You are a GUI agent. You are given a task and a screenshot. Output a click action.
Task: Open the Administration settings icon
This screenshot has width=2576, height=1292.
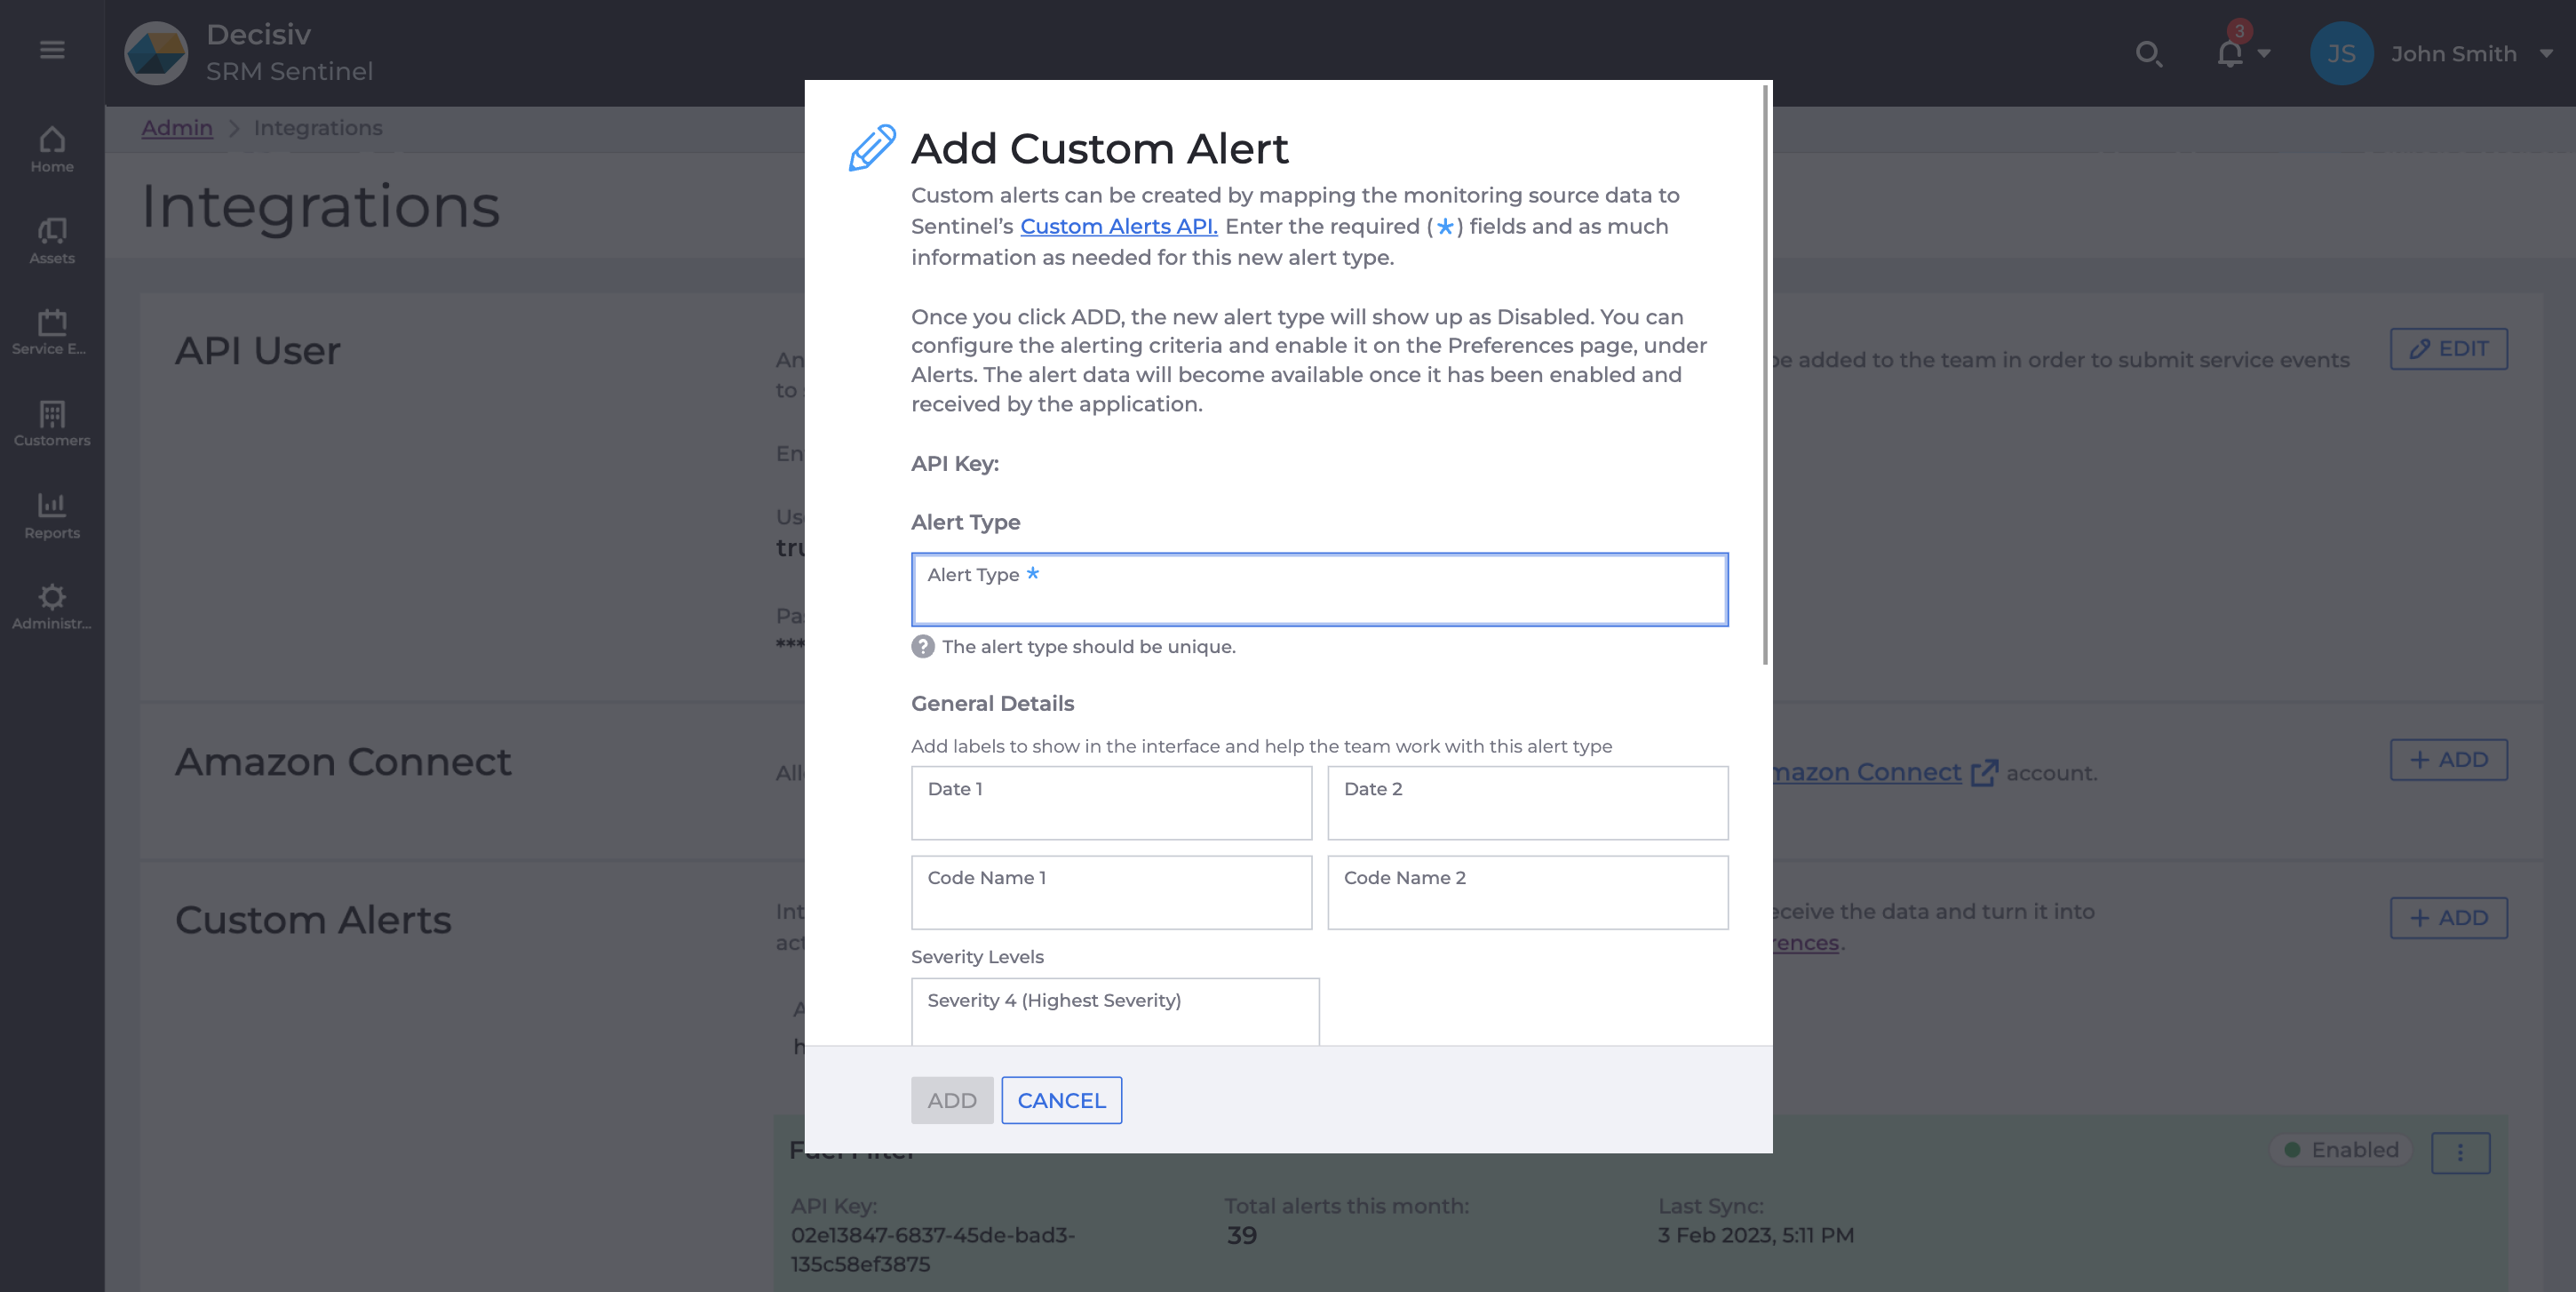pyautogui.click(x=51, y=597)
